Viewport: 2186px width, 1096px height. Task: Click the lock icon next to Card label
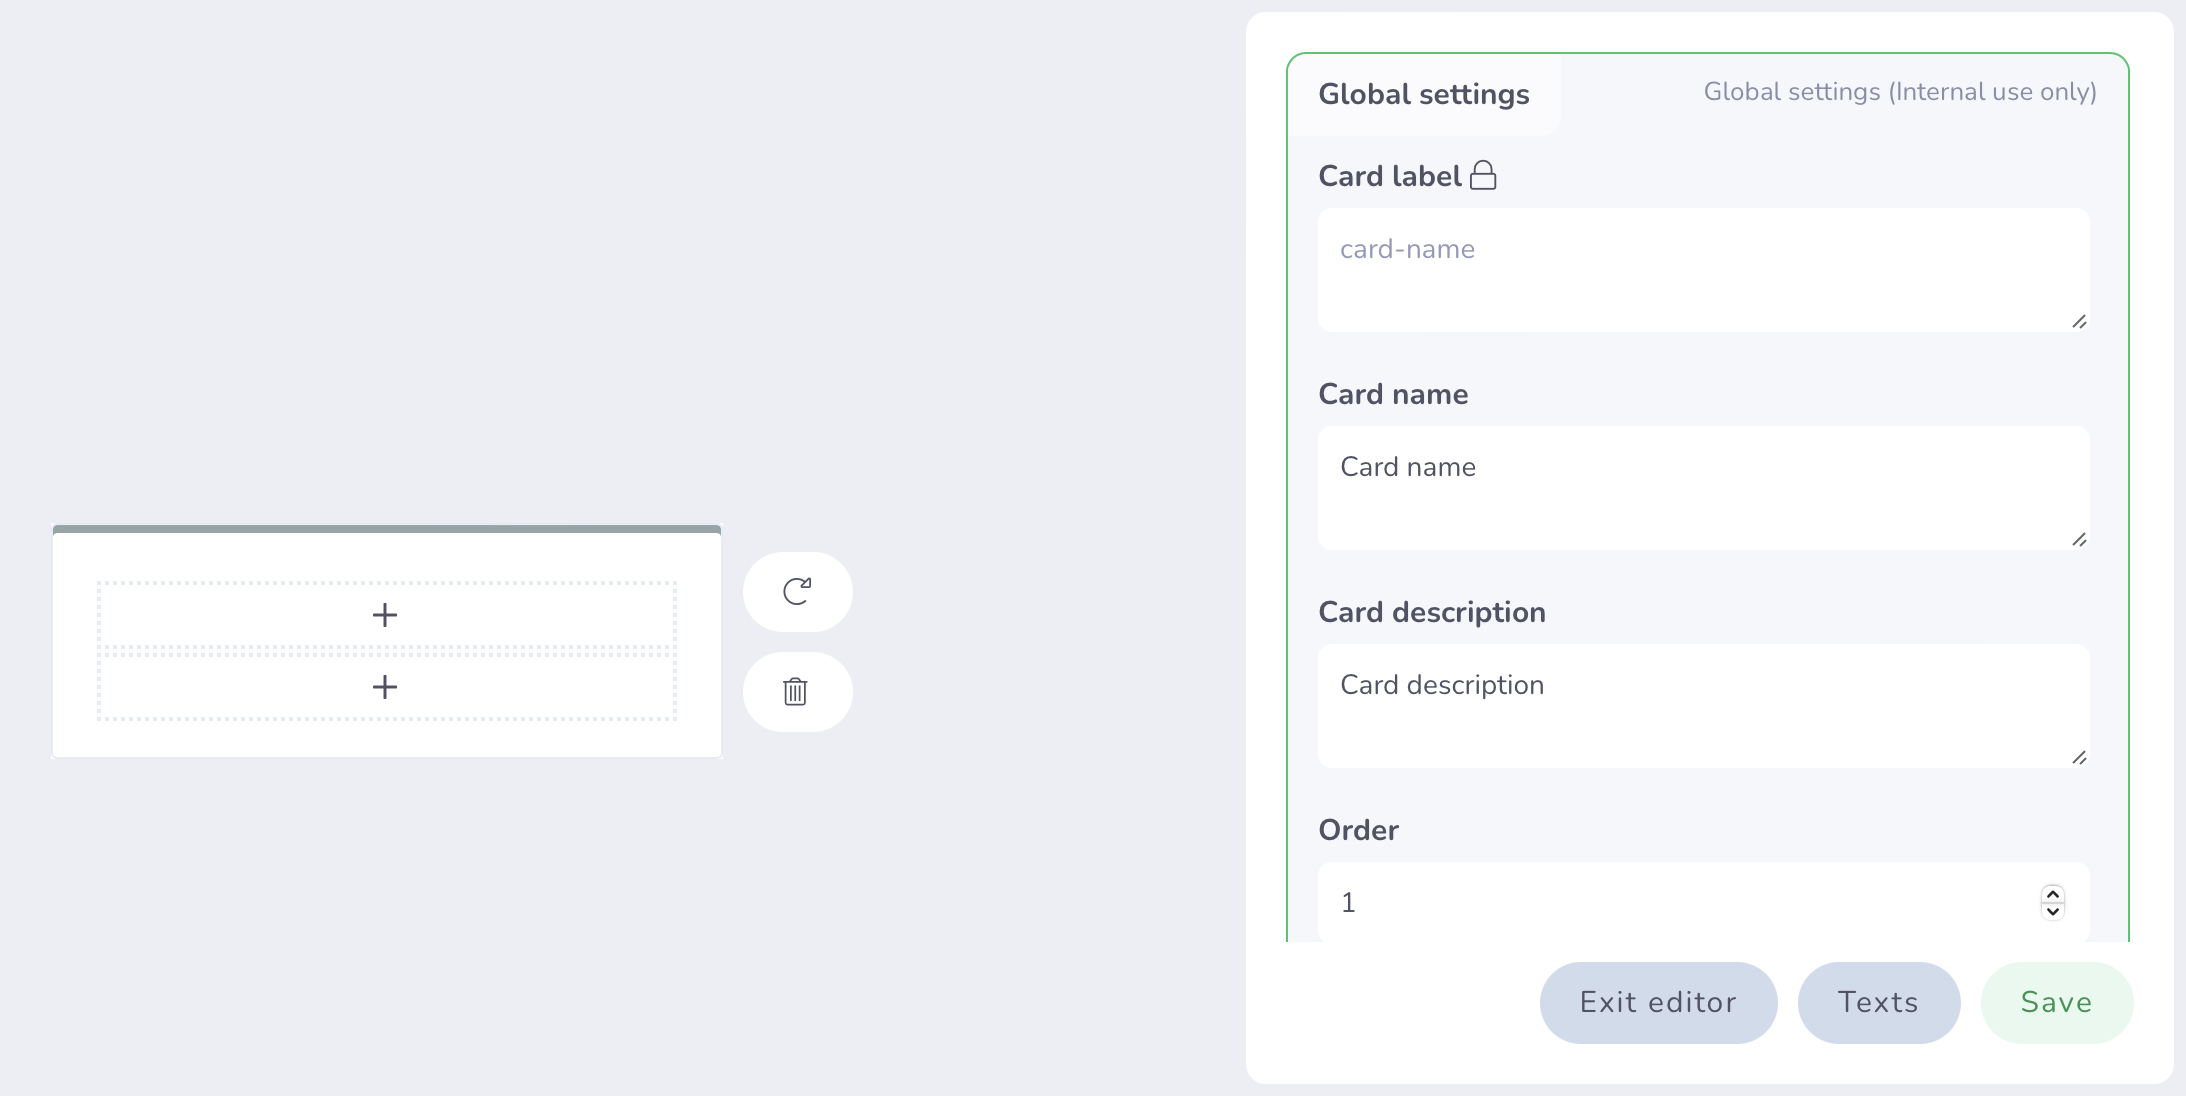pos(1483,176)
